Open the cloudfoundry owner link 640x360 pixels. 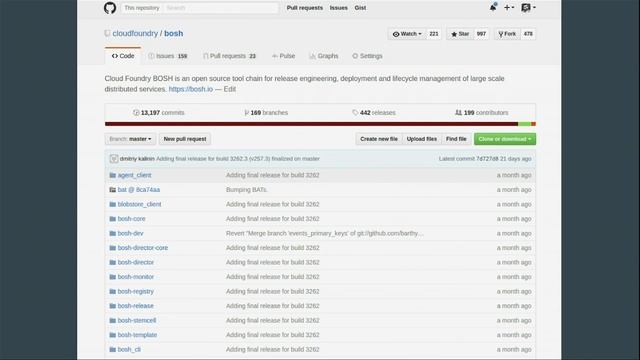pyautogui.click(x=135, y=33)
